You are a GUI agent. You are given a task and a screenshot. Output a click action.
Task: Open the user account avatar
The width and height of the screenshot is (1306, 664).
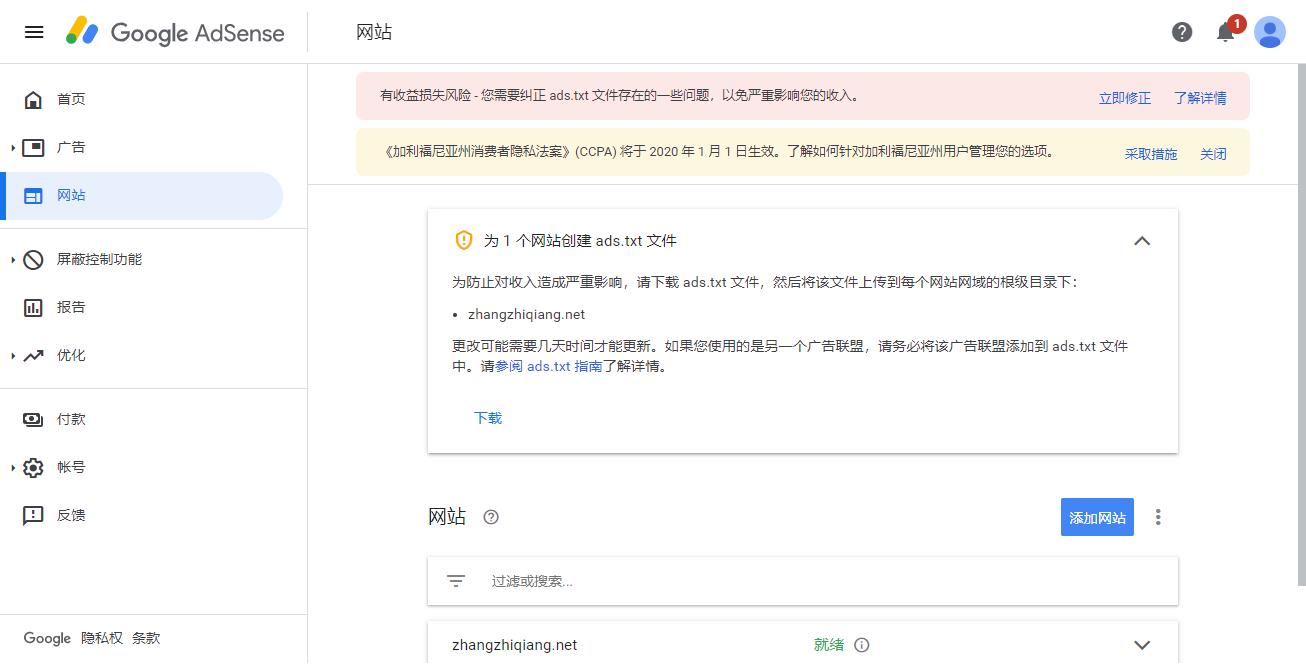click(x=1269, y=32)
